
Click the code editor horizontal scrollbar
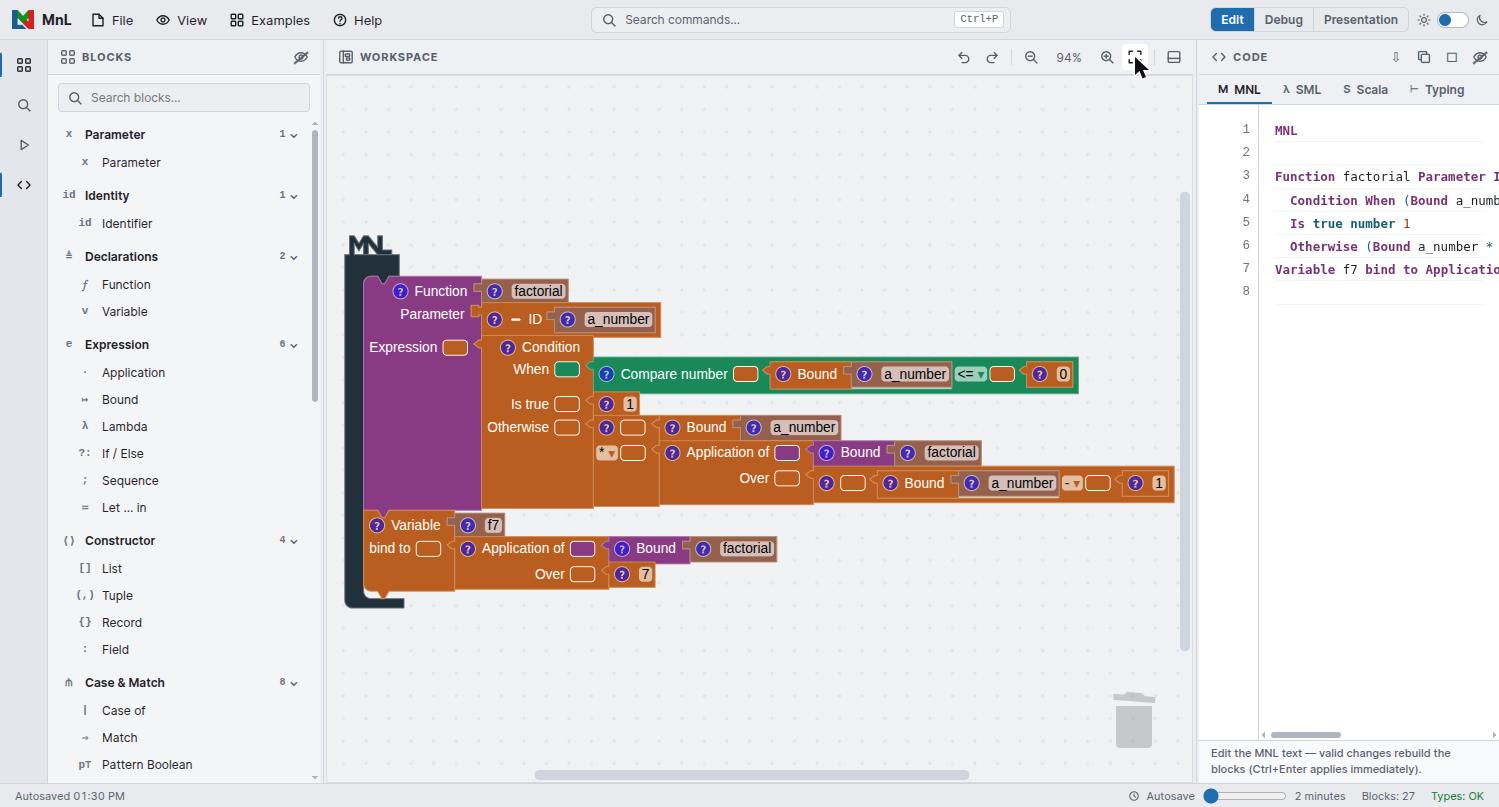[1305, 735]
